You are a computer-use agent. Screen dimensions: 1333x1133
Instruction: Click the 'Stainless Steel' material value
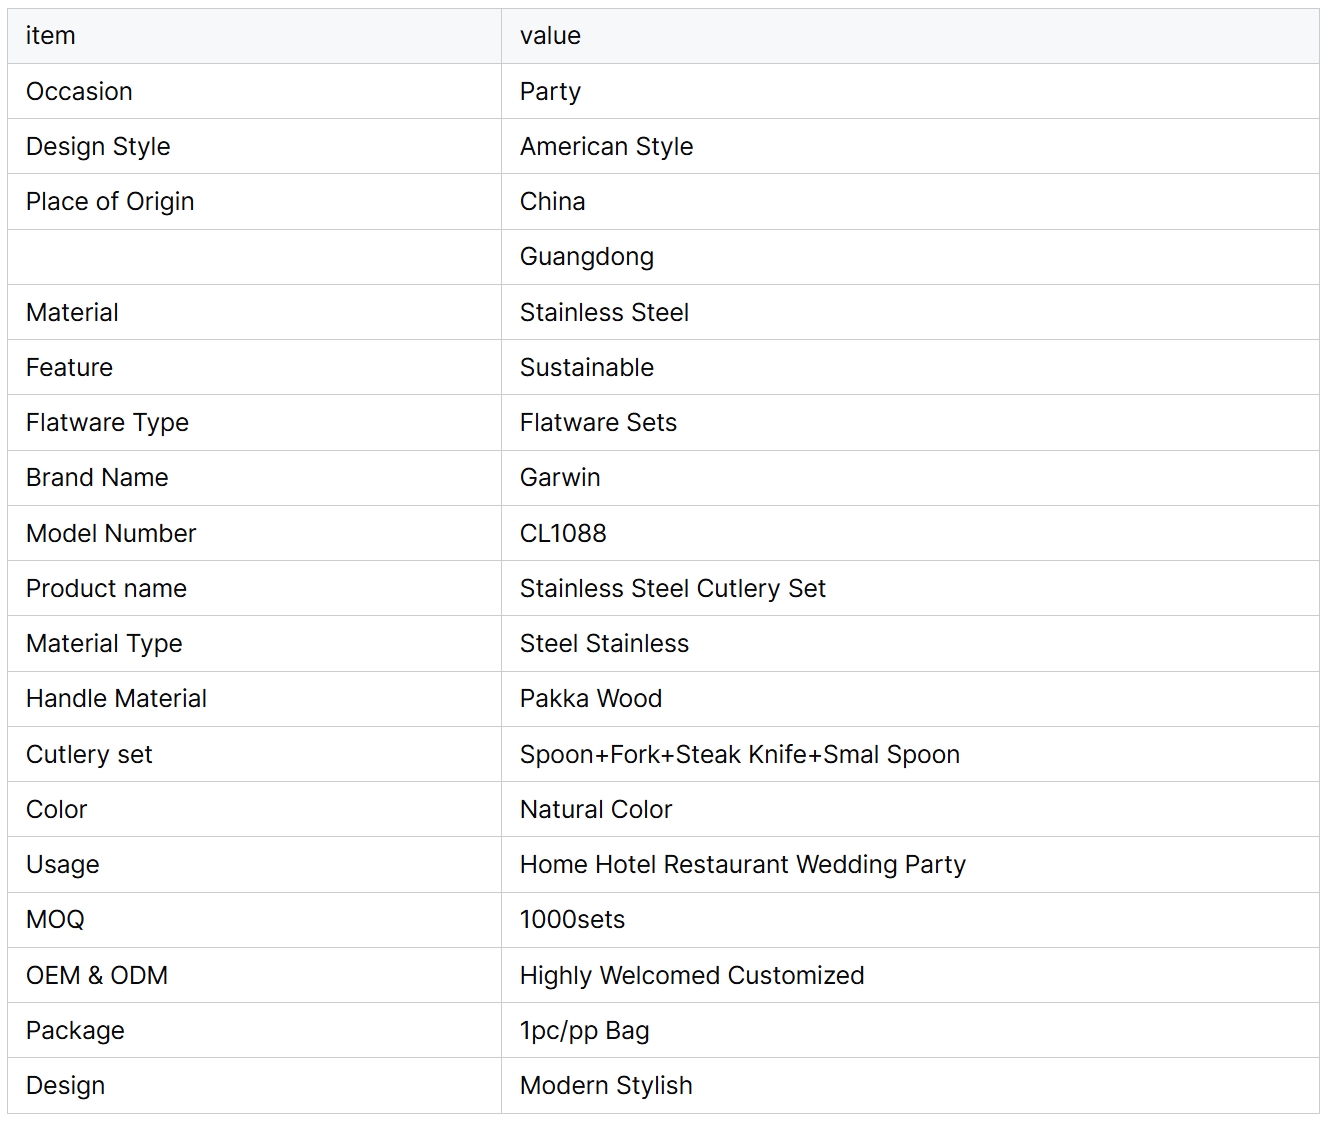click(x=604, y=312)
